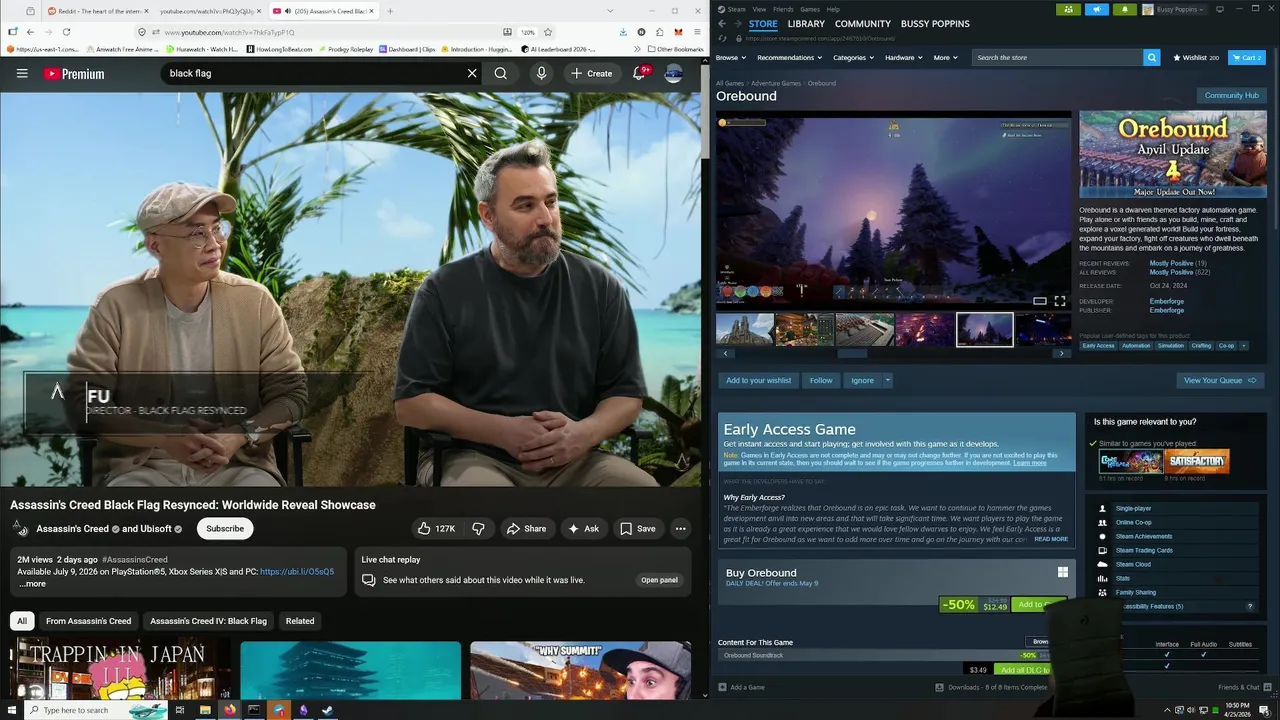Expand the Ignore options dropdown arrow
This screenshot has height=720, width=1280.
[887, 380]
